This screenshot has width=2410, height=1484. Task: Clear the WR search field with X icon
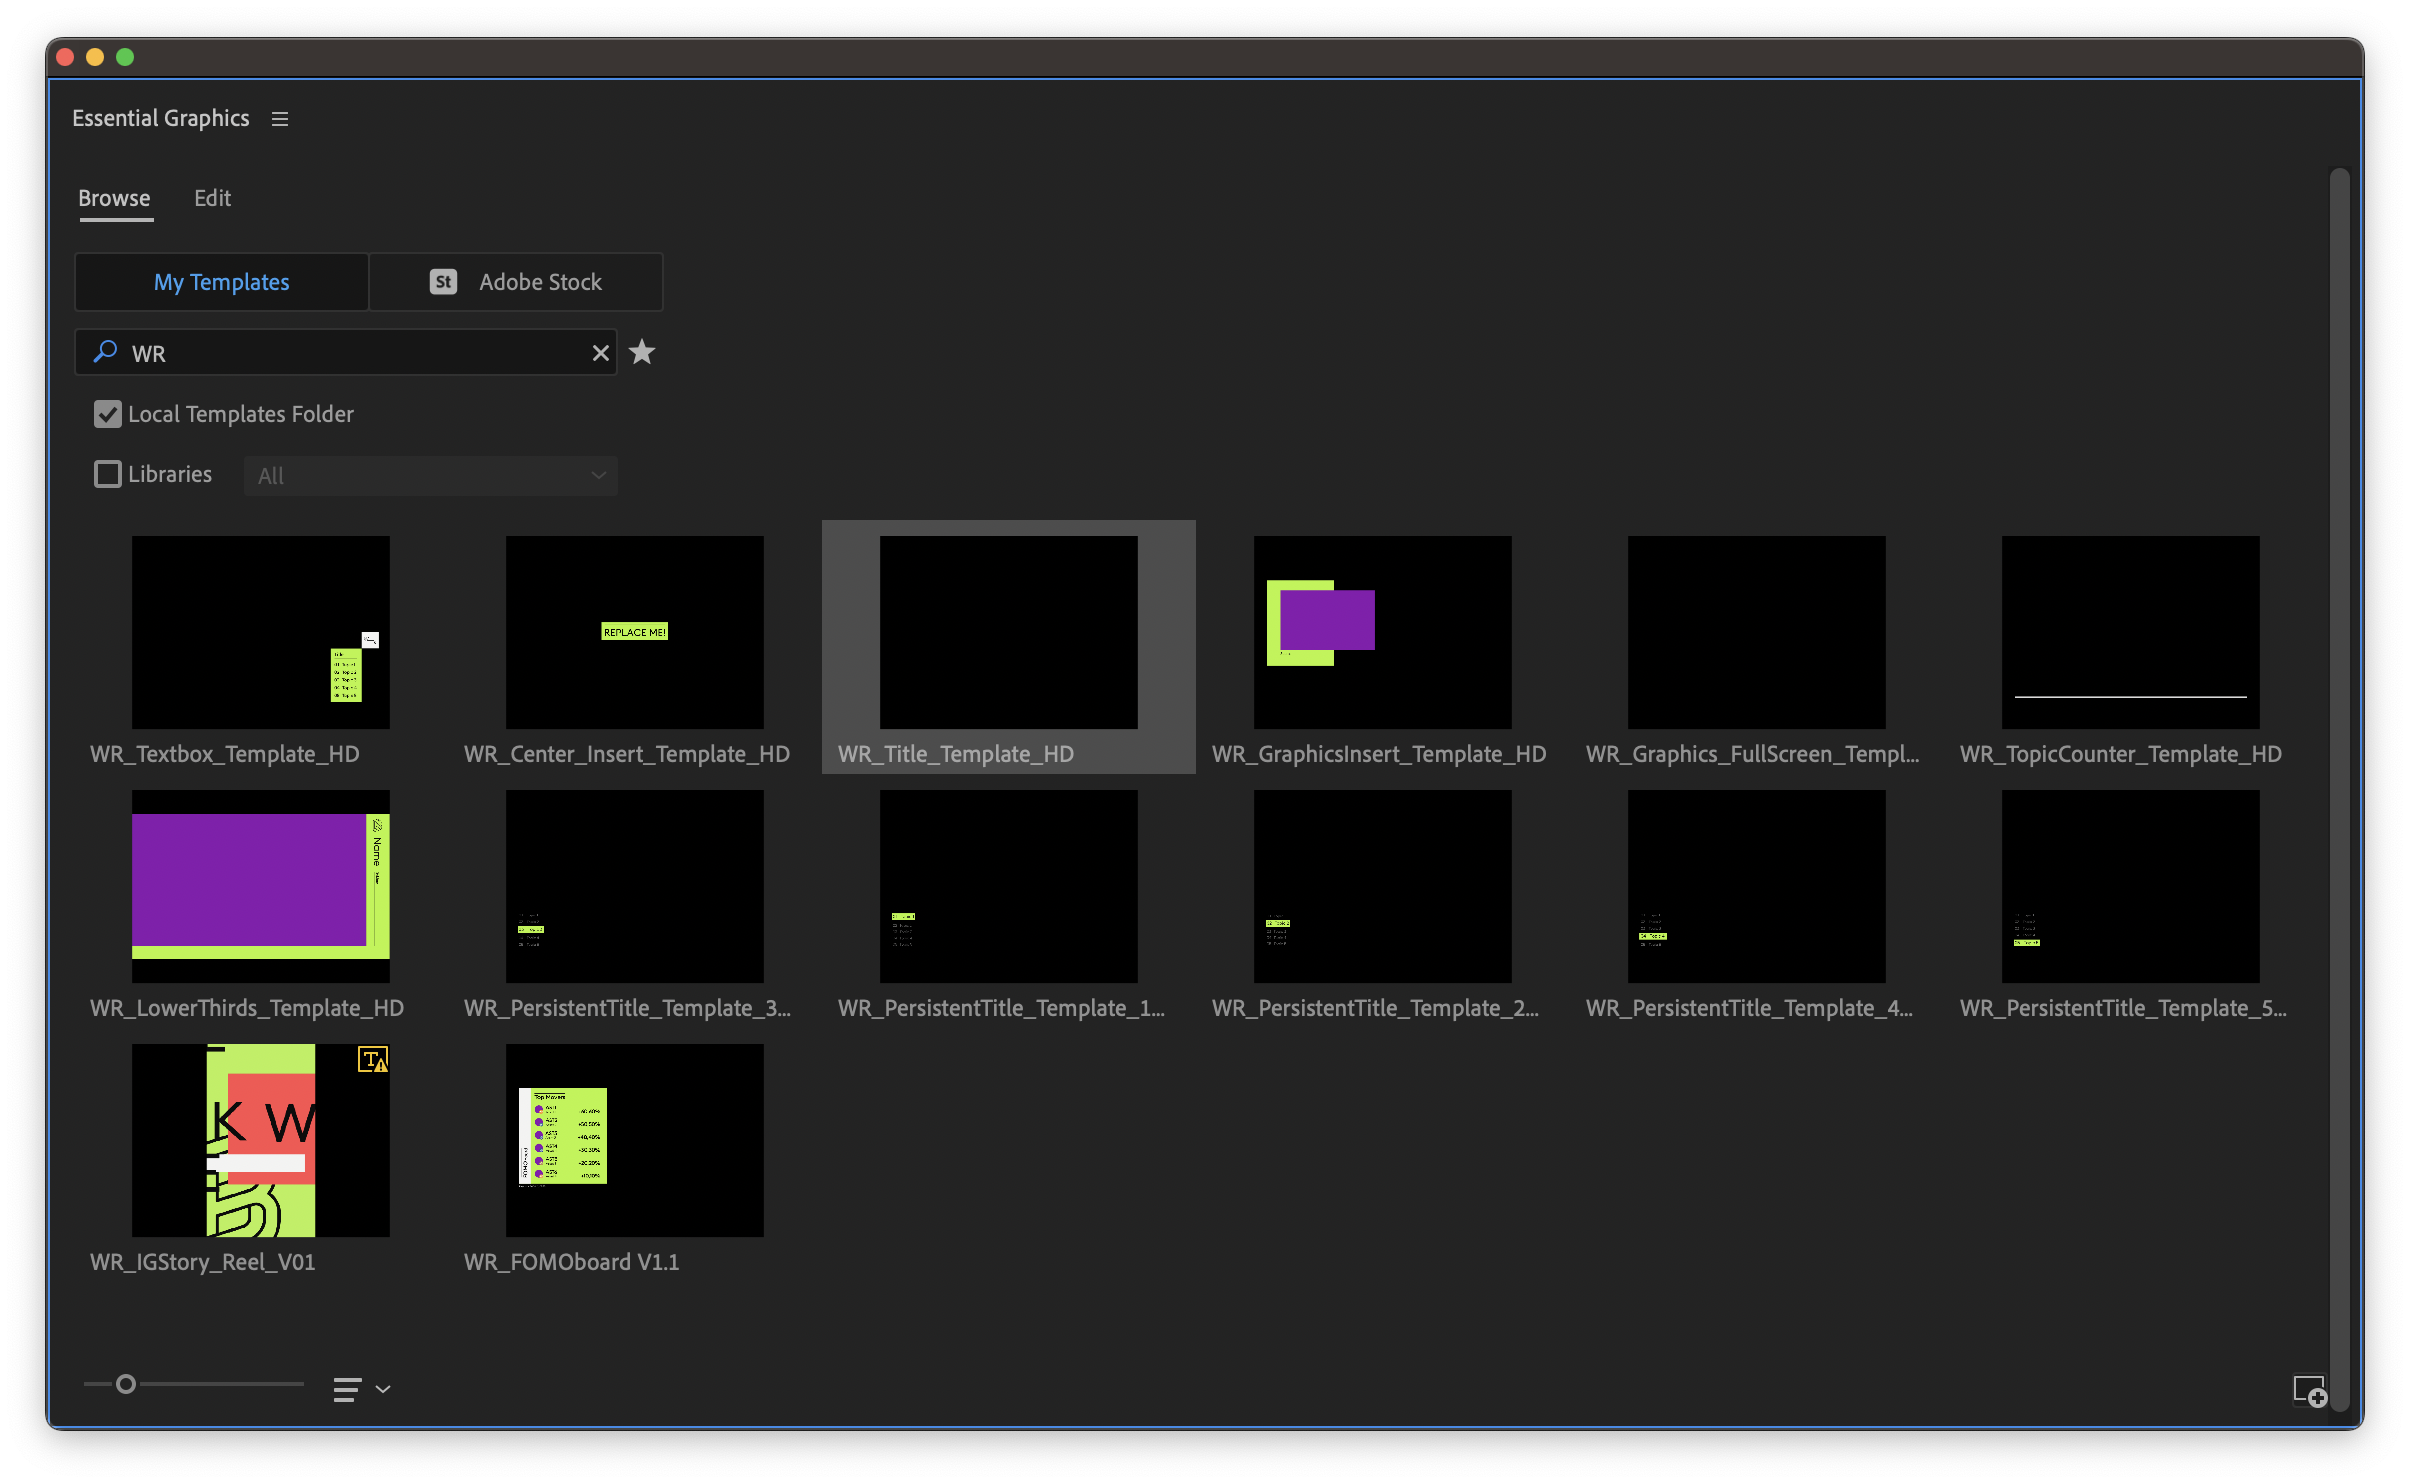[599, 353]
